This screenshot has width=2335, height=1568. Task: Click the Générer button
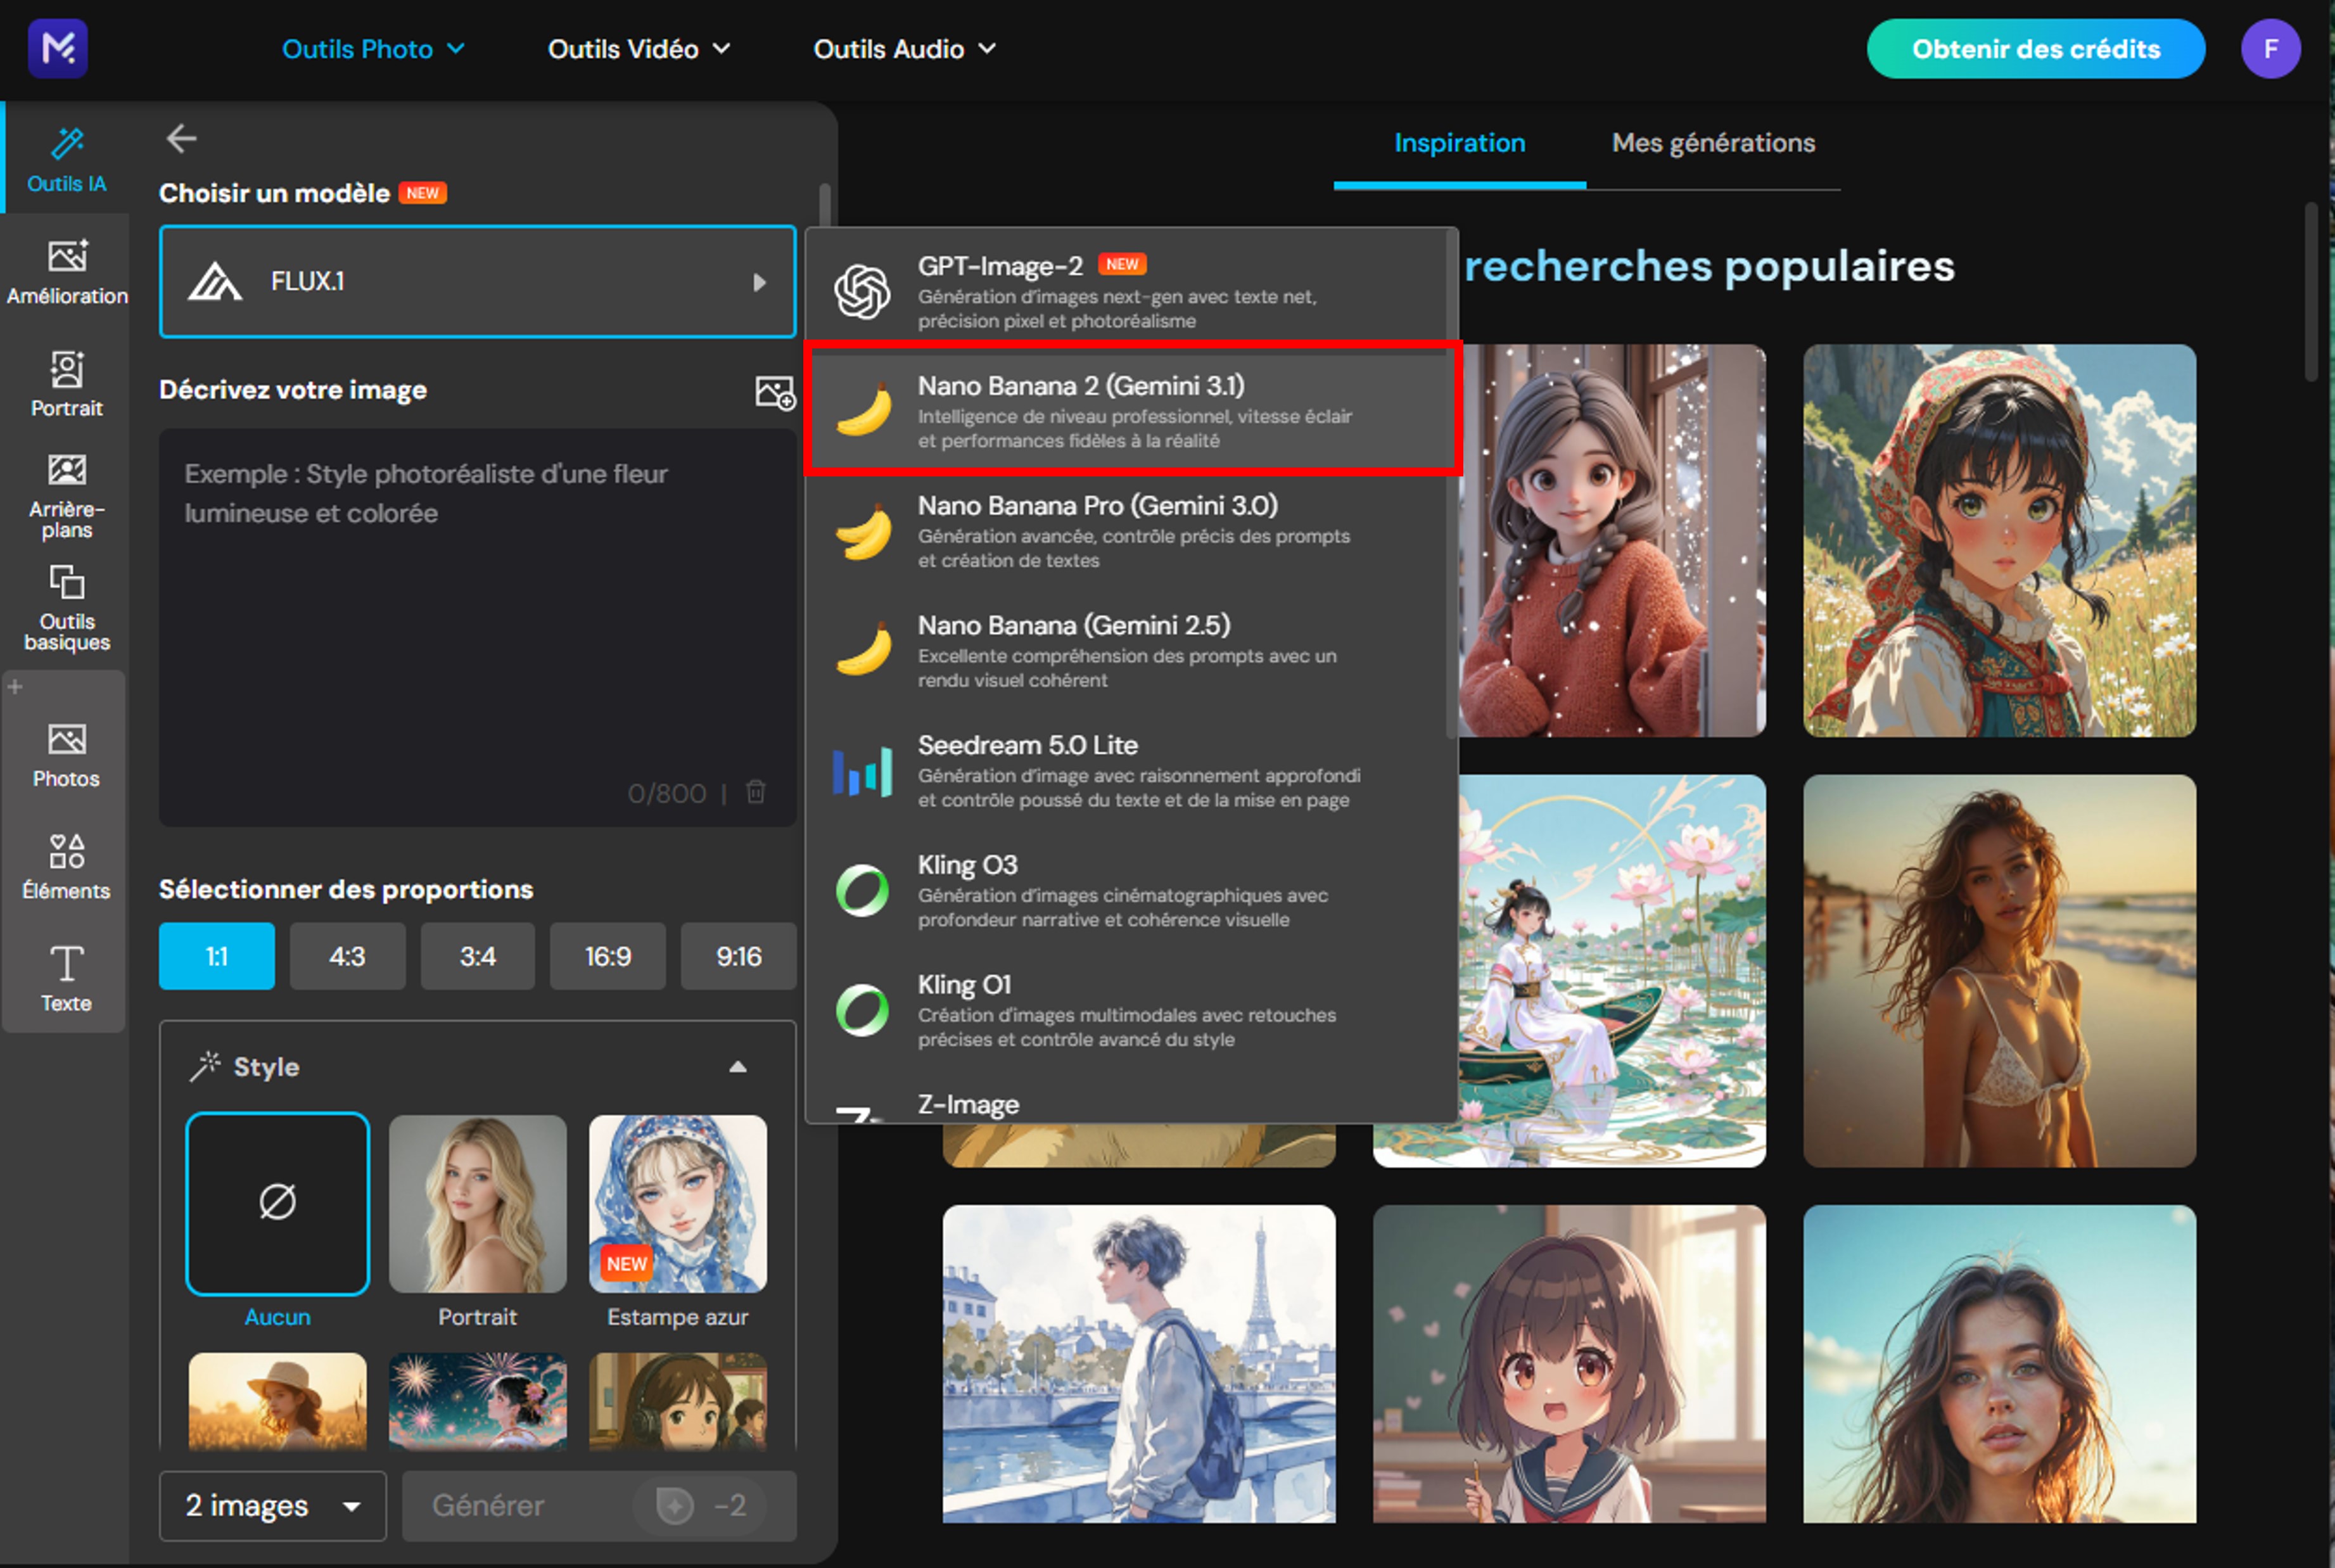pos(599,1505)
